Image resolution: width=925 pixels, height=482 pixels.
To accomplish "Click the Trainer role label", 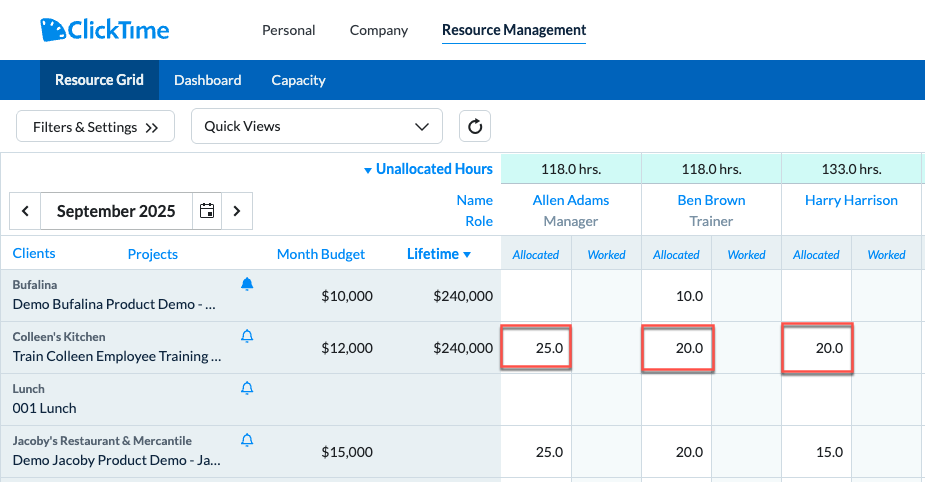I will [711, 221].
